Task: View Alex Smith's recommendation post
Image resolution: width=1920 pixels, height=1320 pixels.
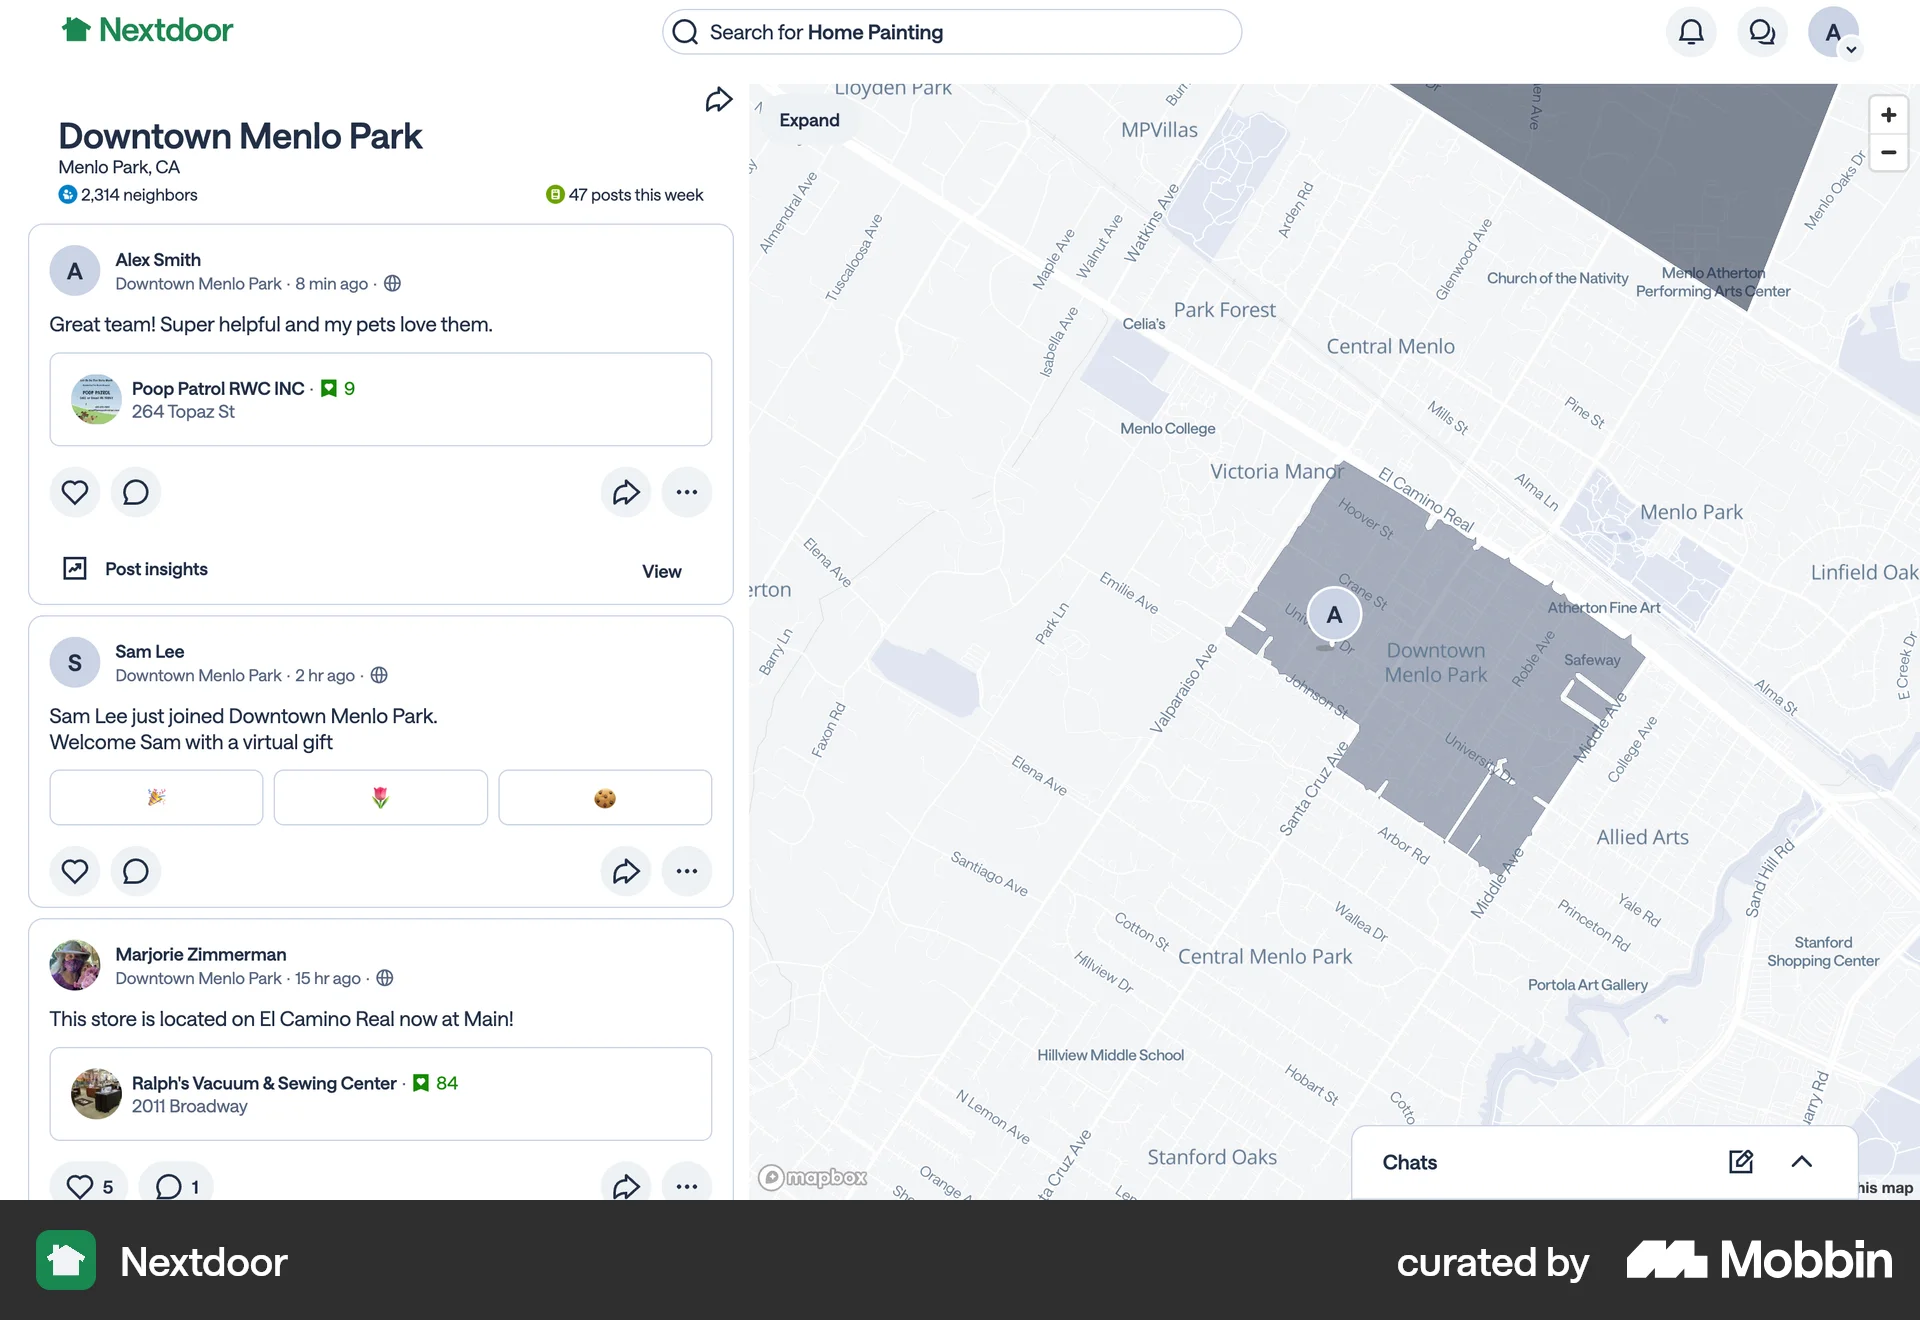Action: coord(661,571)
